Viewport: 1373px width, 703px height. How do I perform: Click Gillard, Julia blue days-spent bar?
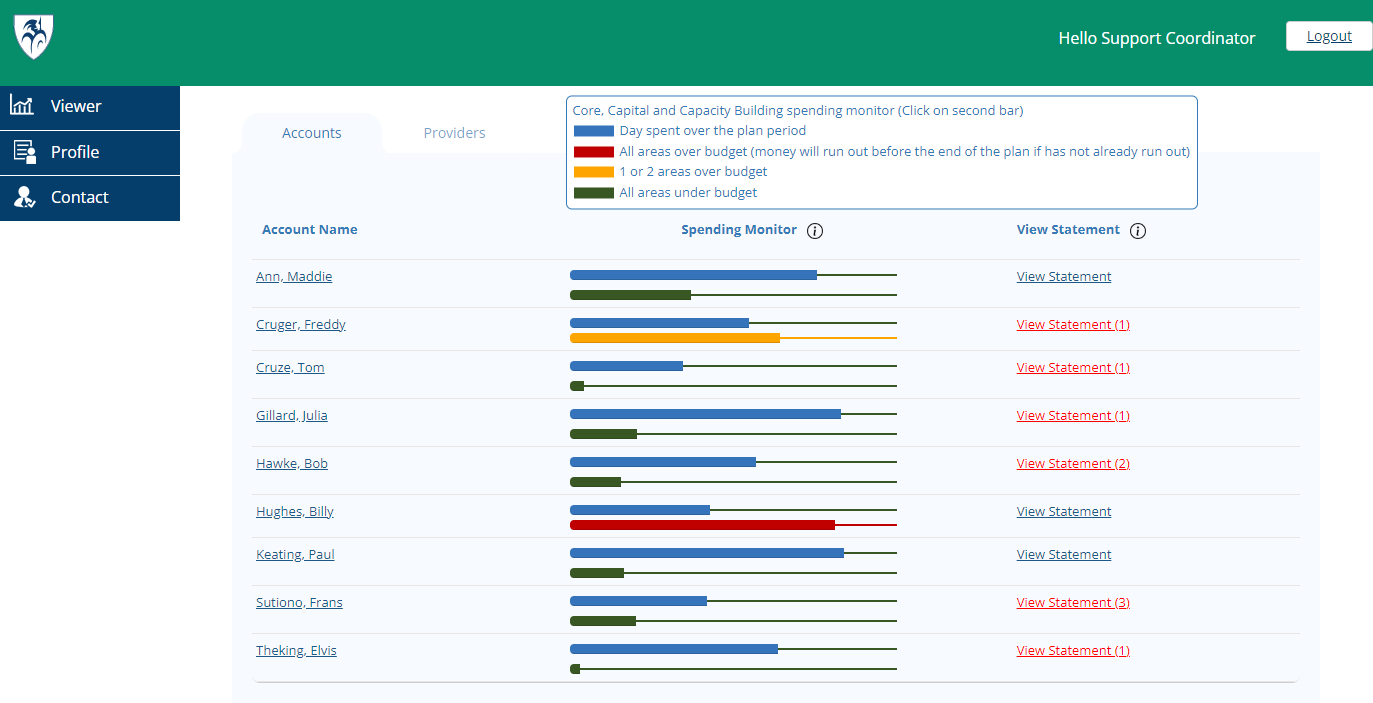point(705,414)
